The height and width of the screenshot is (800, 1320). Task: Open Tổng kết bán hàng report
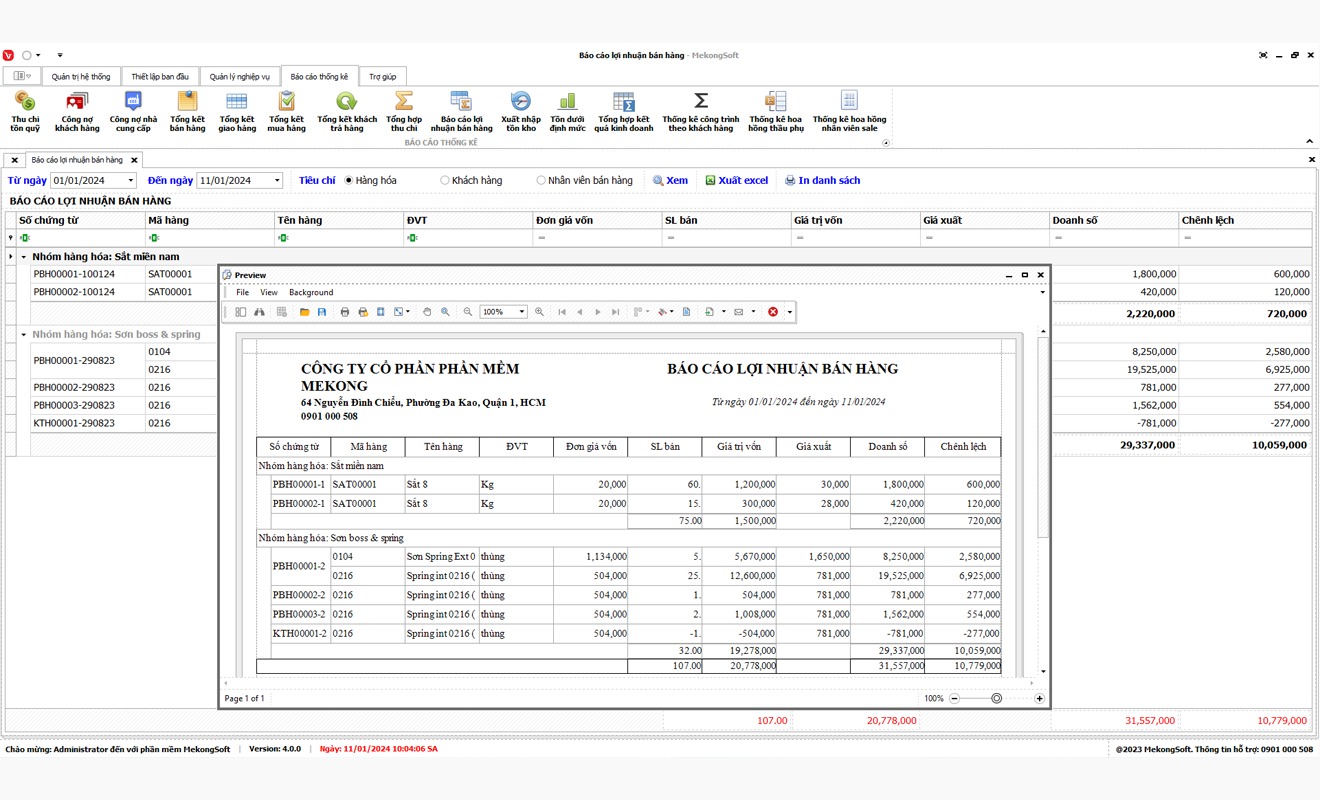pyautogui.click(x=186, y=112)
